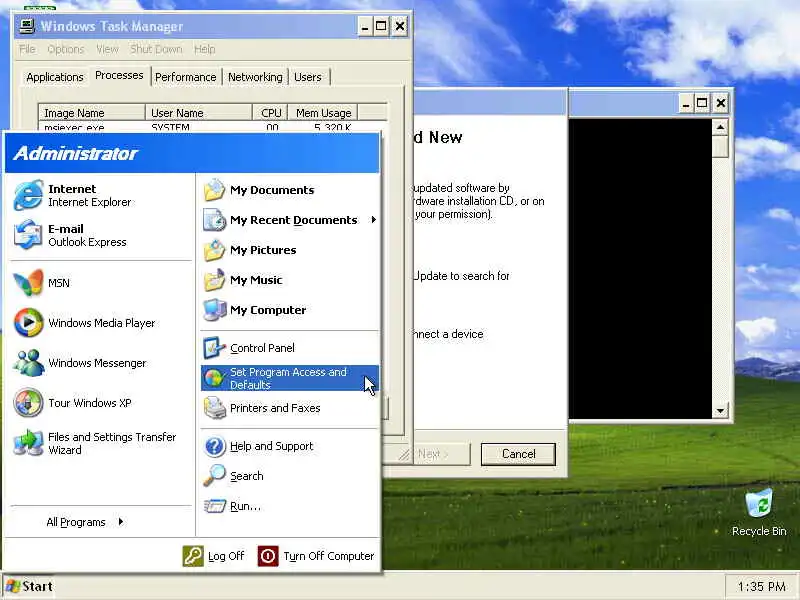The image size is (800, 600).
Task: Open the View menu in Task Manager
Action: (107, 49)
